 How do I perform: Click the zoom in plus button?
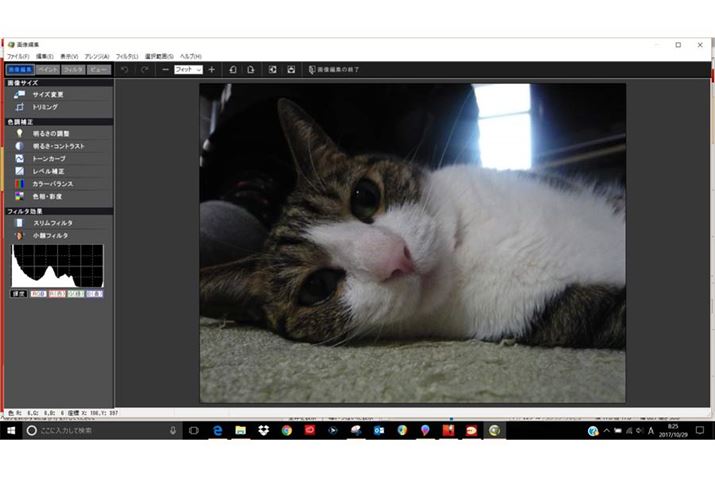pos(211,70)
